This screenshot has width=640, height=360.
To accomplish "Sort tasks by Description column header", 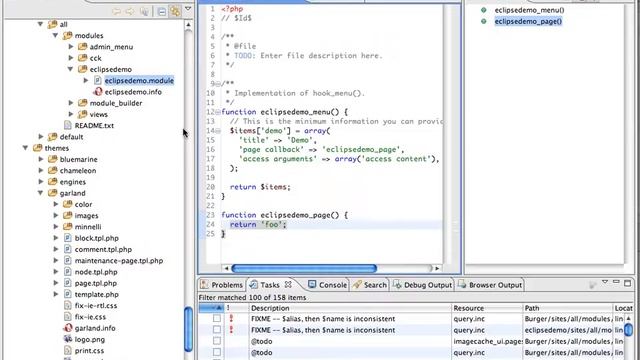I will (x=350, y=308).
